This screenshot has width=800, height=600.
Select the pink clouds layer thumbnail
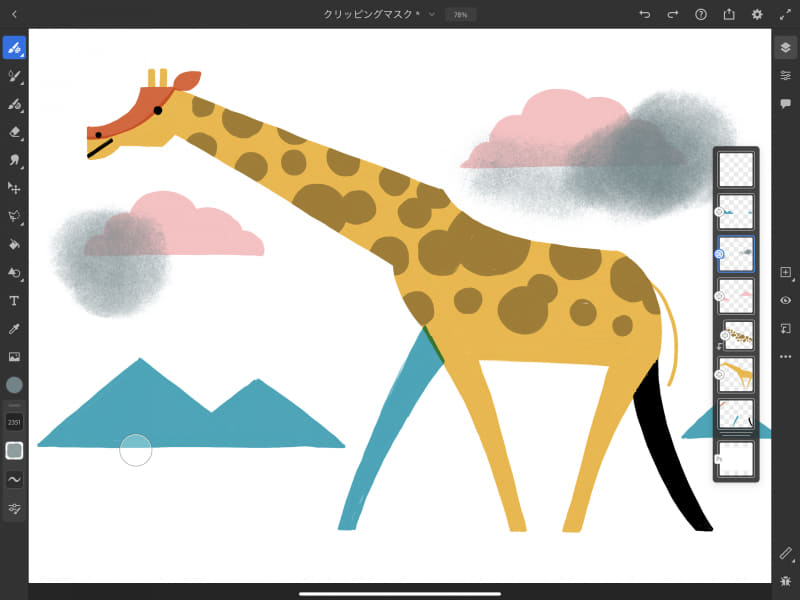[736, 296]
